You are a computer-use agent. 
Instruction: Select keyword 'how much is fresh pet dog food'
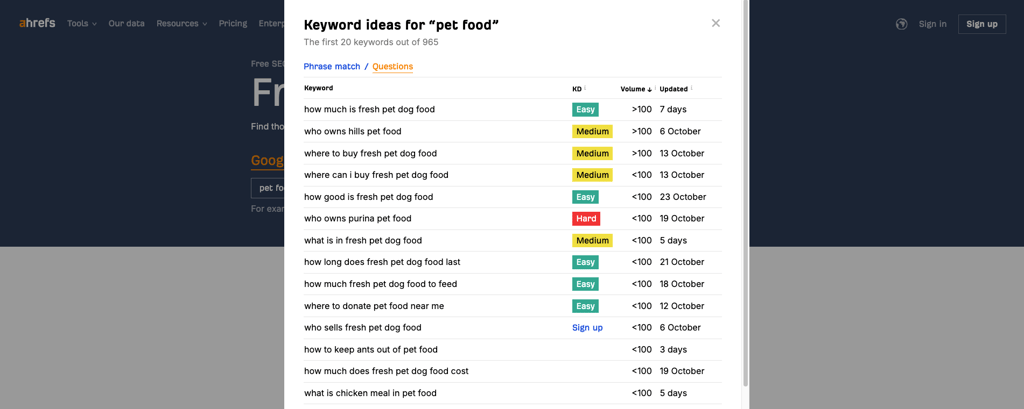[x=370, y=110]
